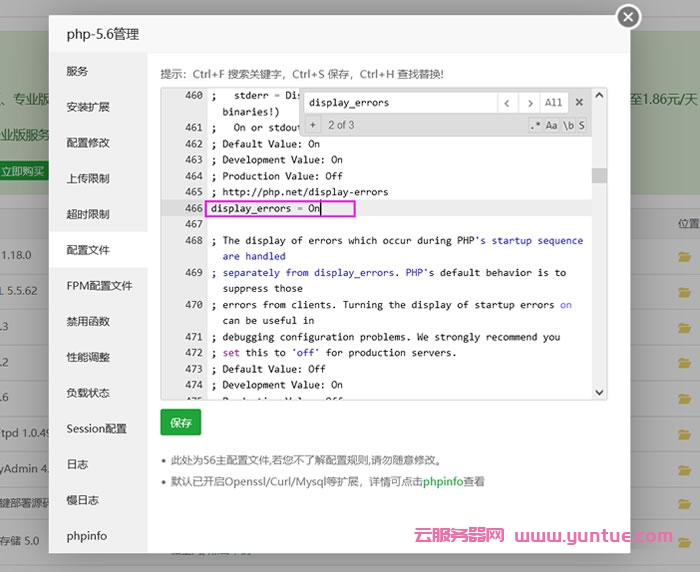
Task: Open the 安装扩展 sidebar tab
Action: click(x=88, y=107)
